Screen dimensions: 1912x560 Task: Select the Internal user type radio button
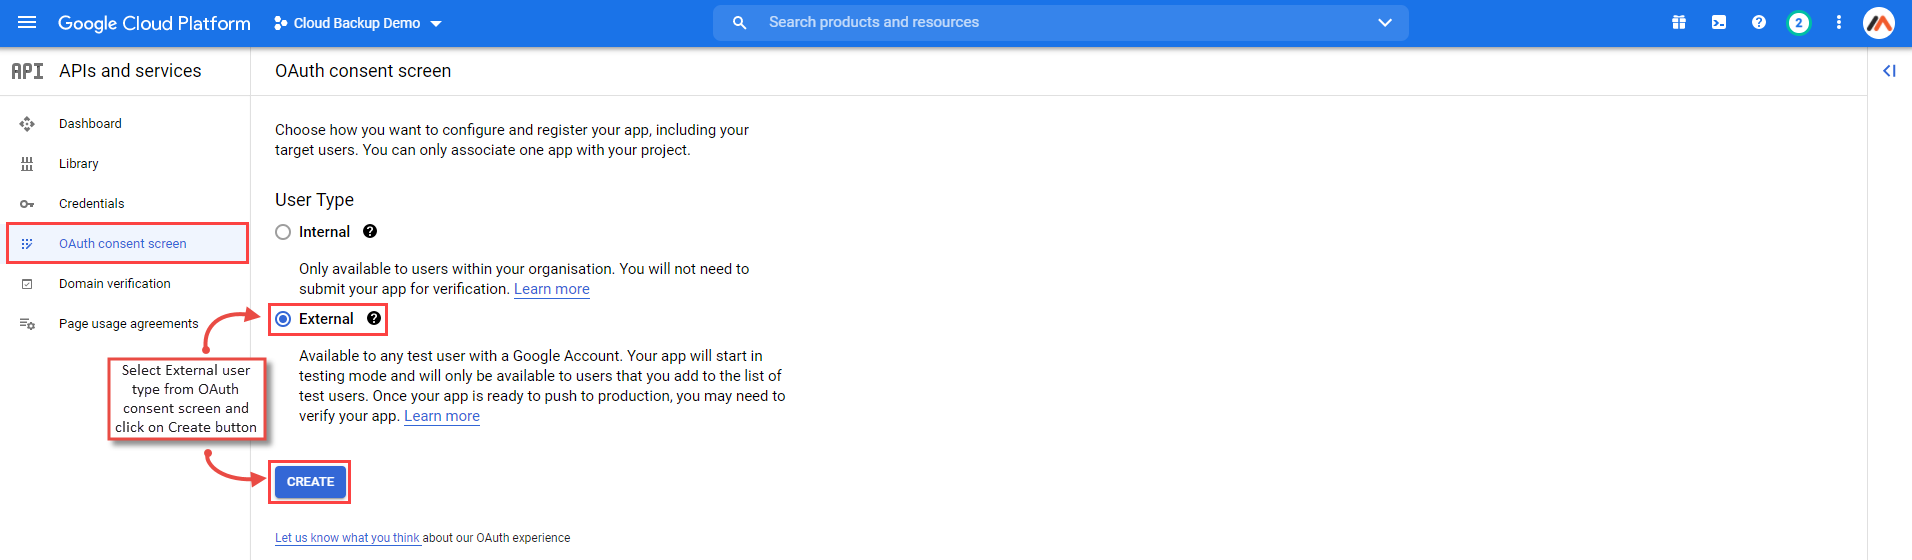coord(283,232)
